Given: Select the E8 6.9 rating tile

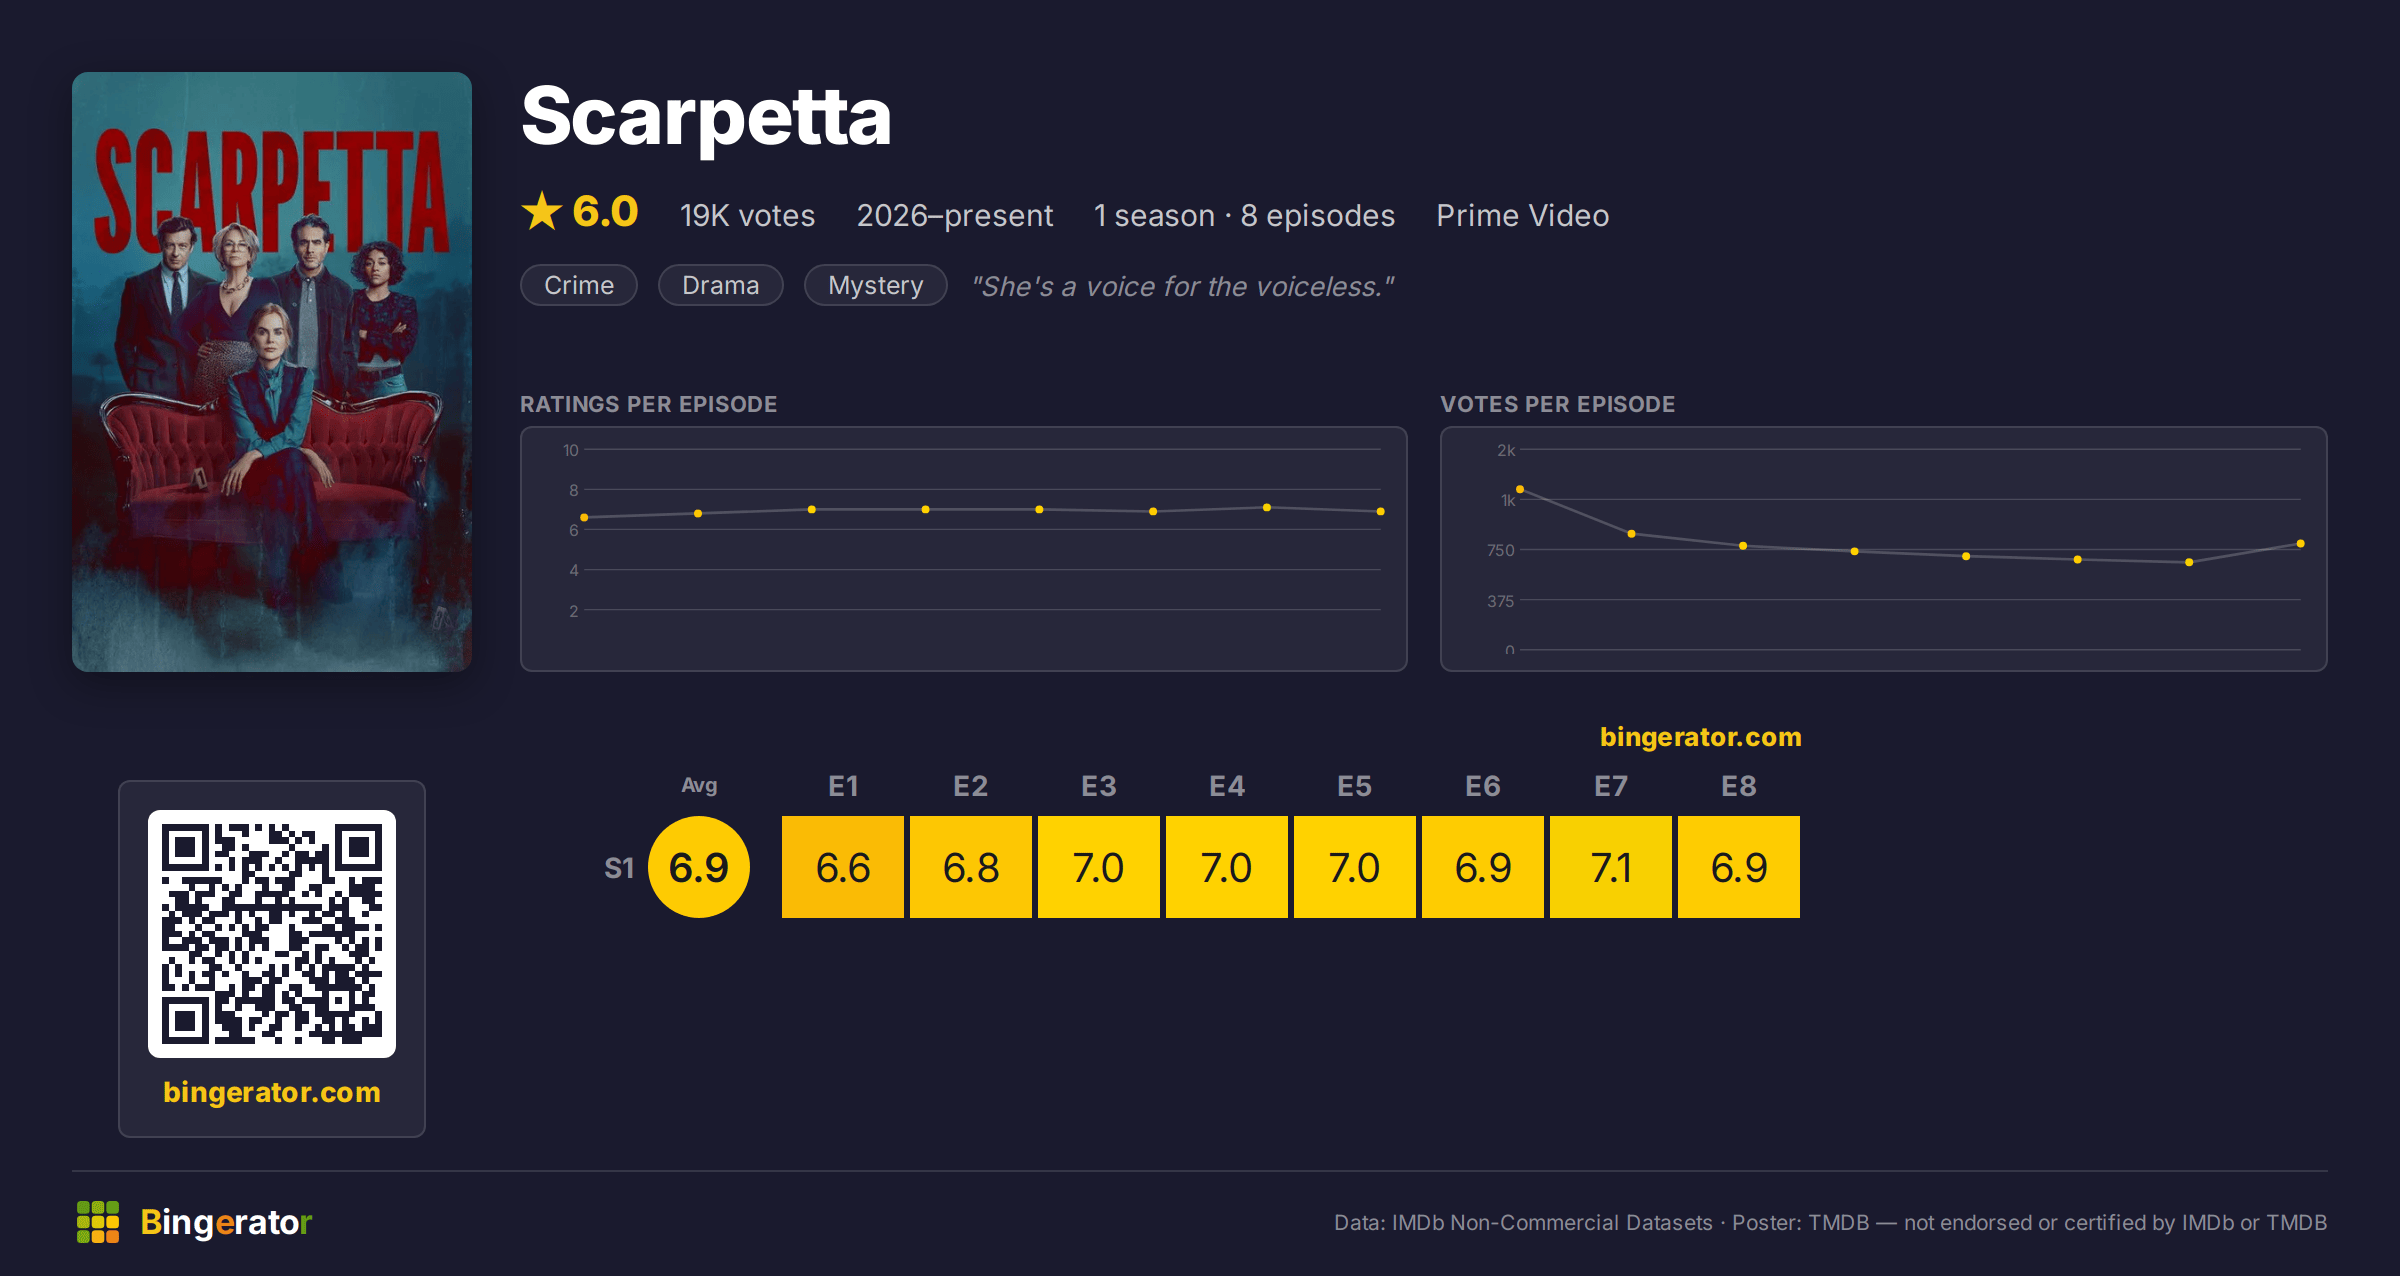Looking at the screenshot, I should pyautogui.click(x=1739, y=867).
